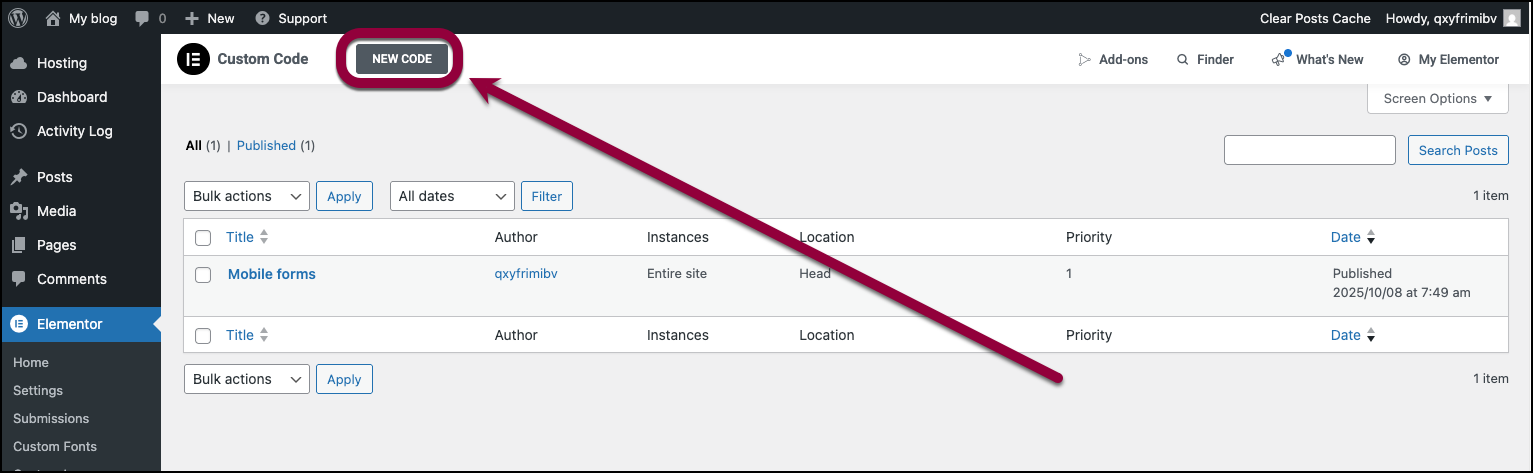This screenshot has height=473, width=1533.
Task: Toggle the select-all checkbox in table header
Action: pos(203,238)
